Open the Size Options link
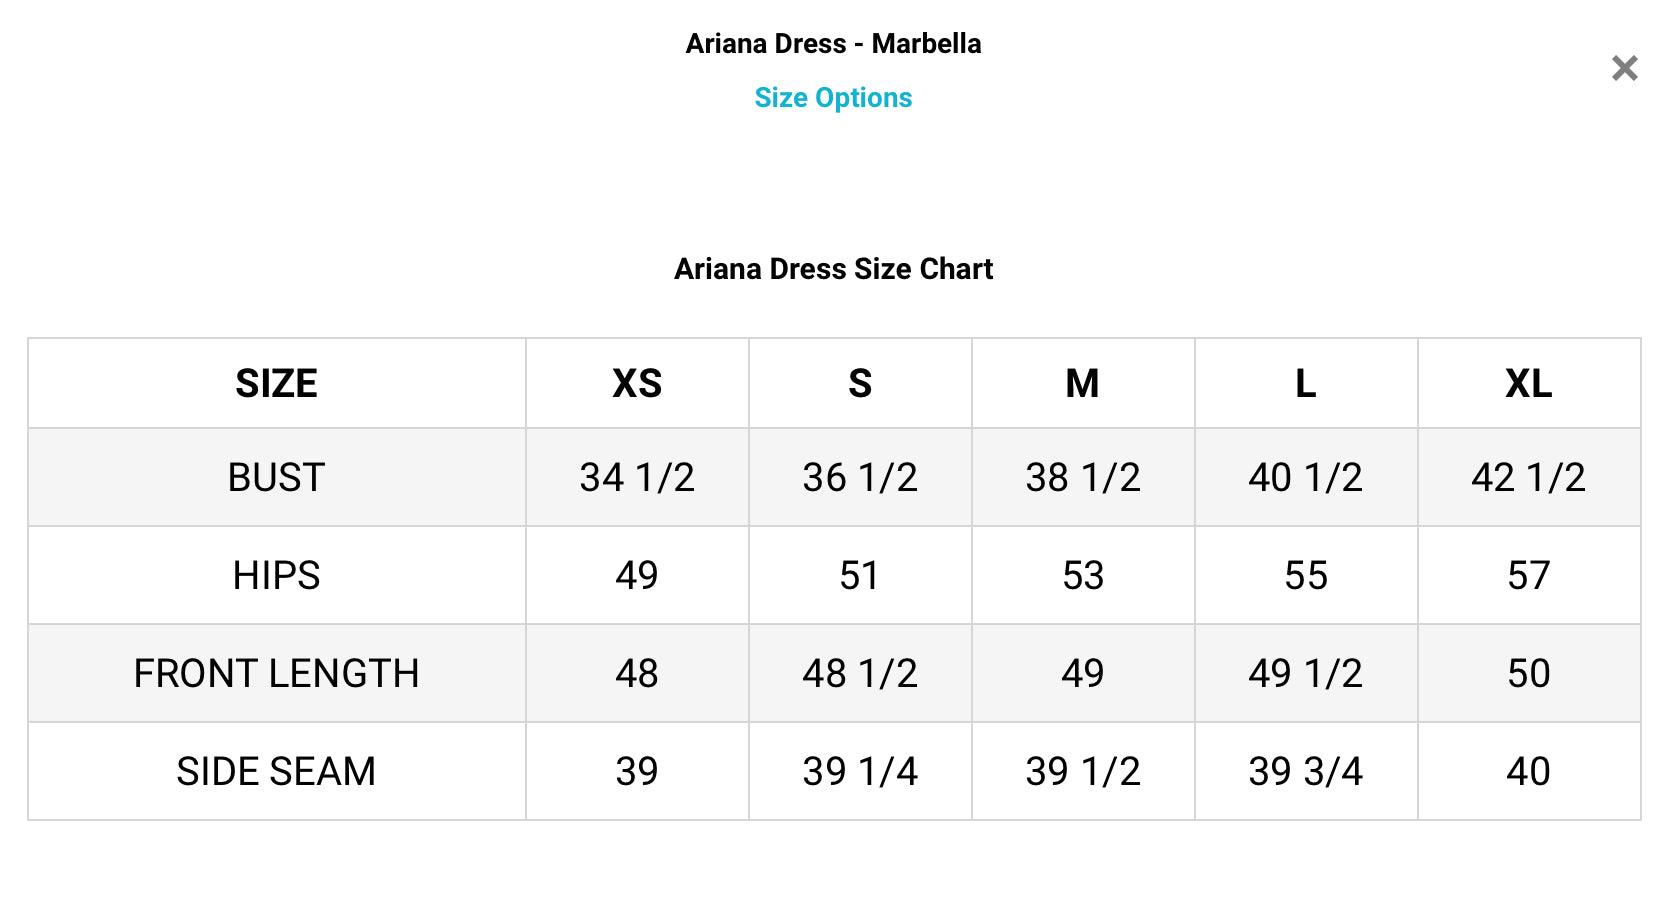The width and height of the screenshot is (1657, 903). tap(832, 98)
